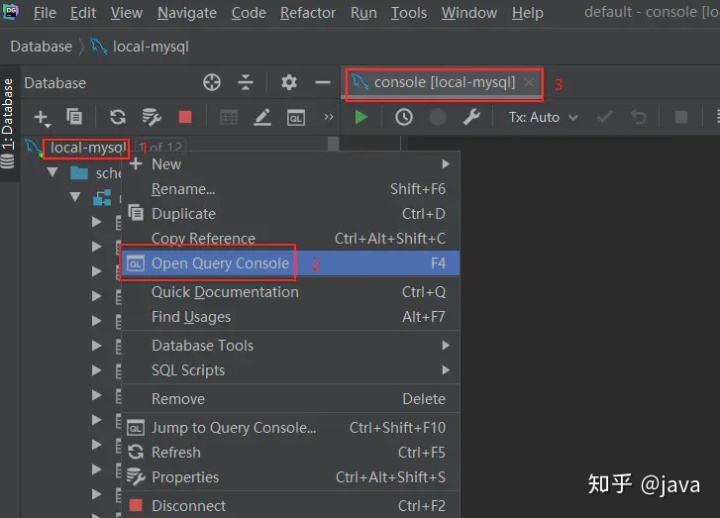Hide the Database panel with minus icon

coord(323,83)
